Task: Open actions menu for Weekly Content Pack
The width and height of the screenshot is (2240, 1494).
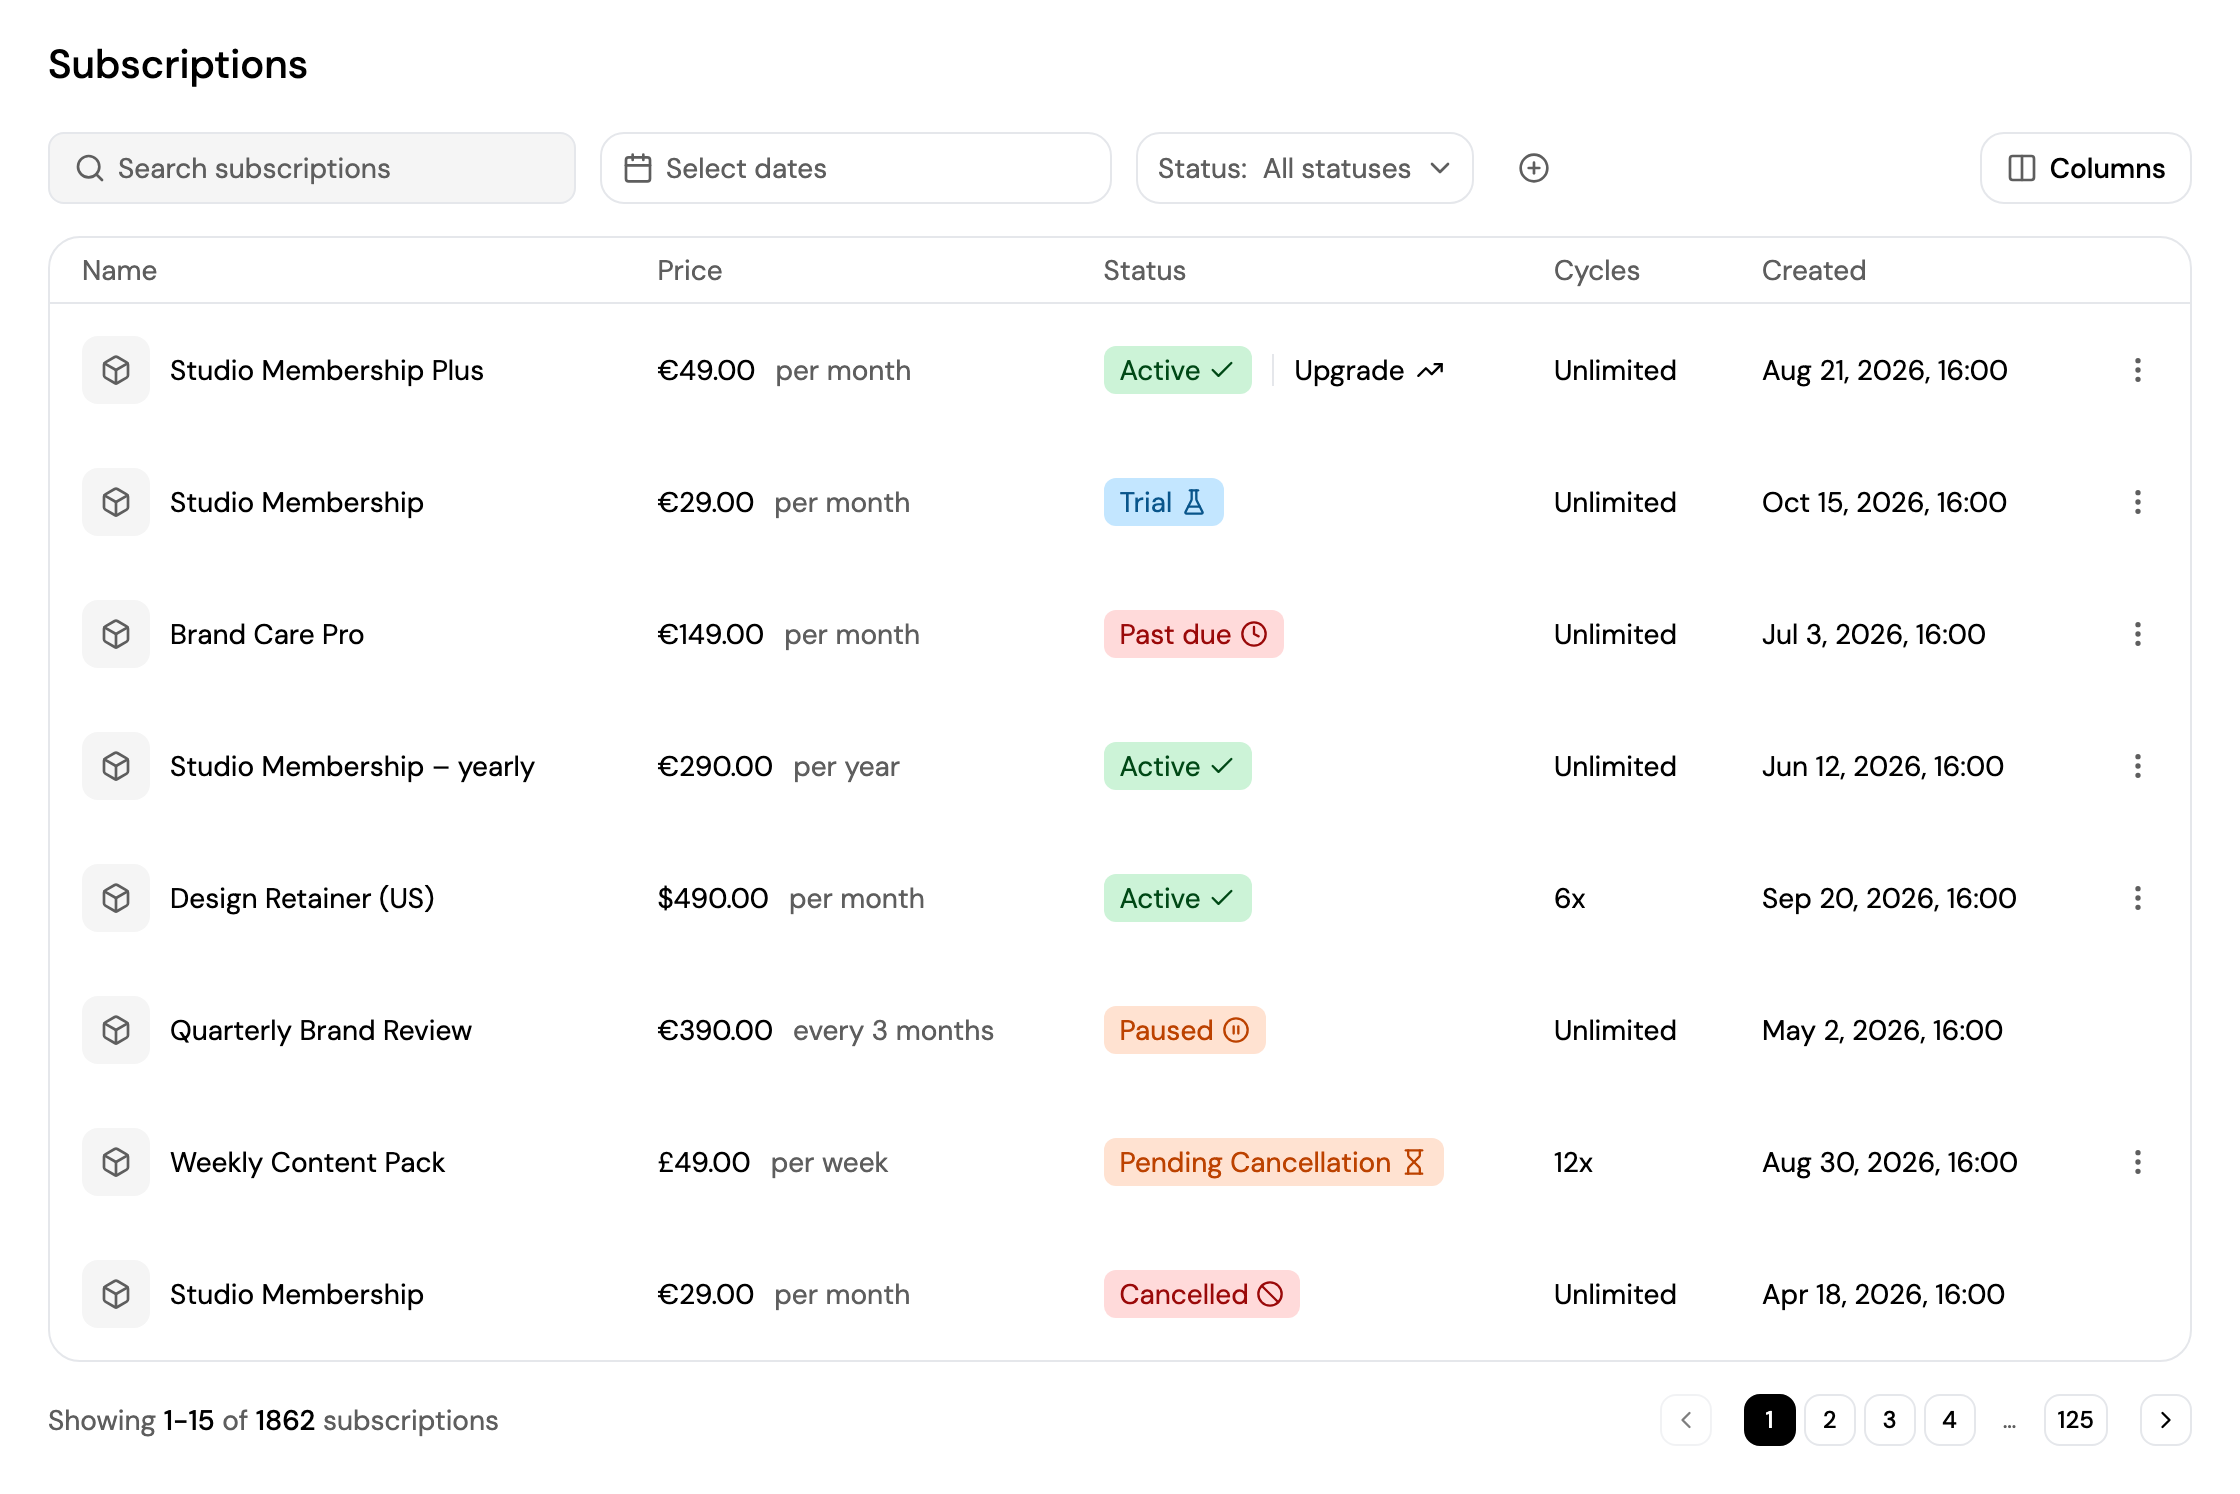Action: [x=2137, y=1162]
